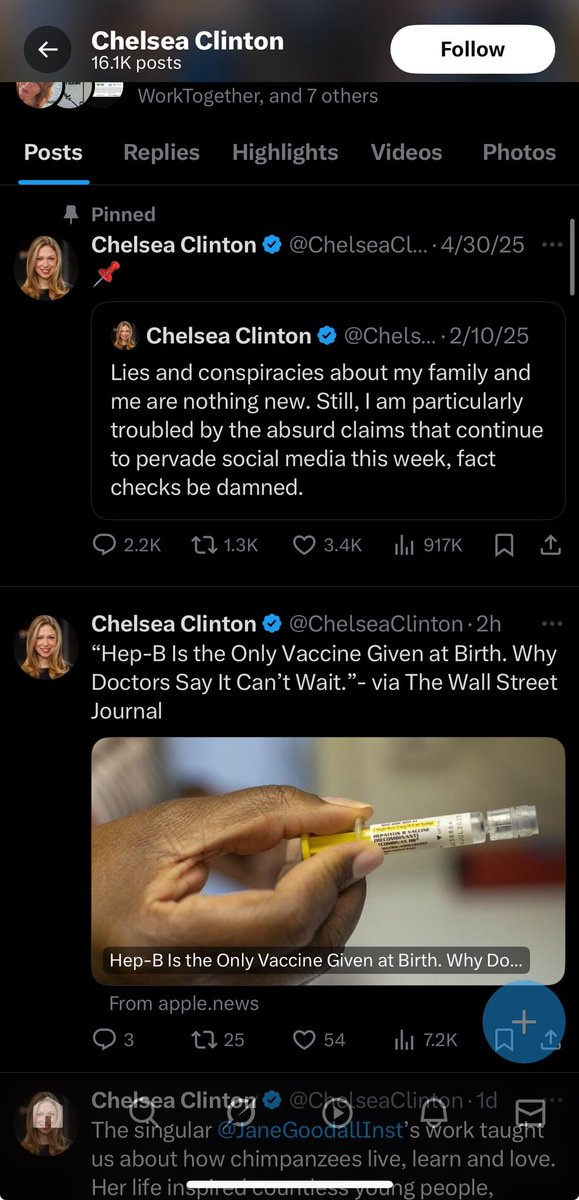Reply to the Hep-B vaccine post
Image resolution: width=579 pixels, height=1200 pixels.
105,1040
